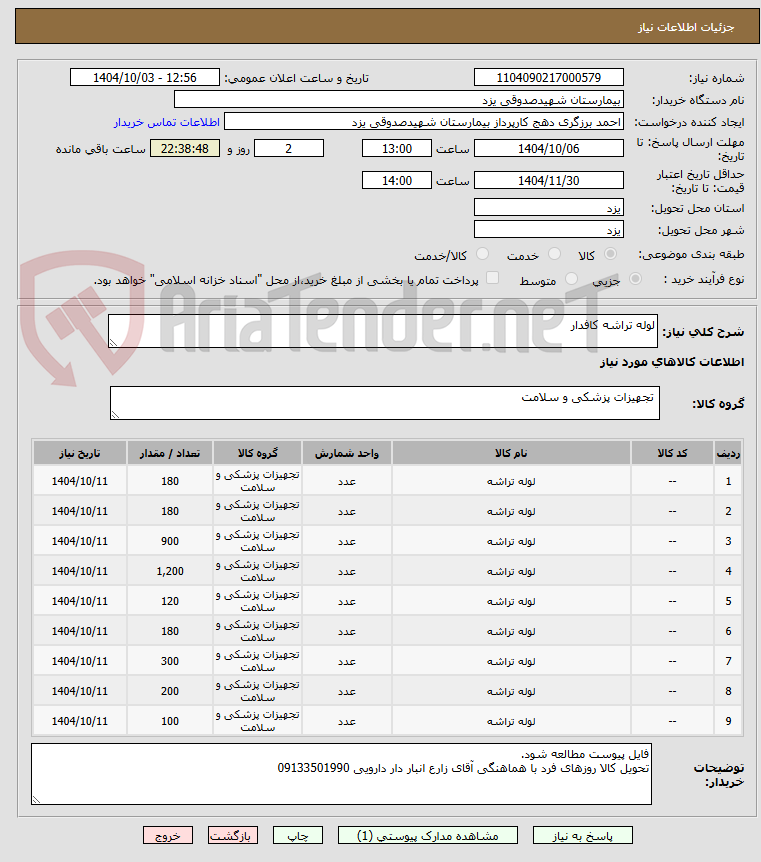This screenshot has height=862, width=761.
Task: Click the گروه کالا column header
Action: point(257,453)
